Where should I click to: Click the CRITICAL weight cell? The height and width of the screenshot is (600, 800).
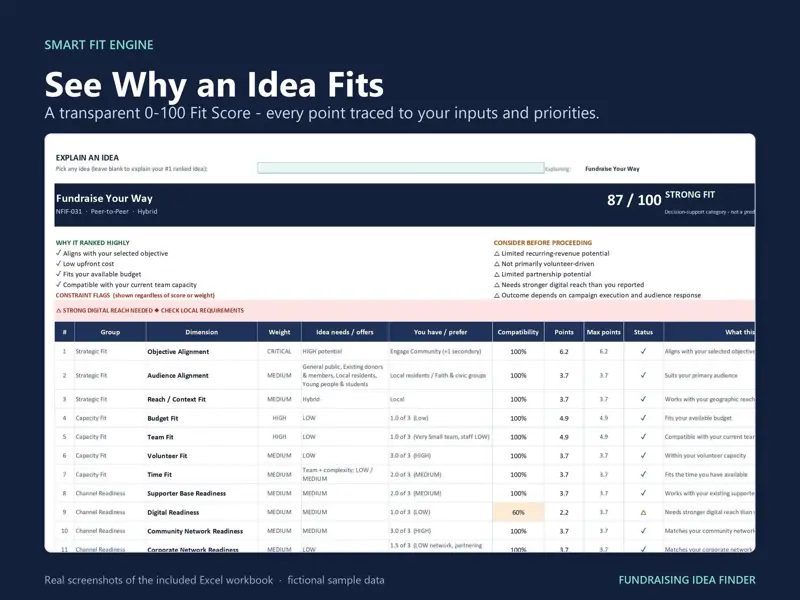tap(279, 352)
